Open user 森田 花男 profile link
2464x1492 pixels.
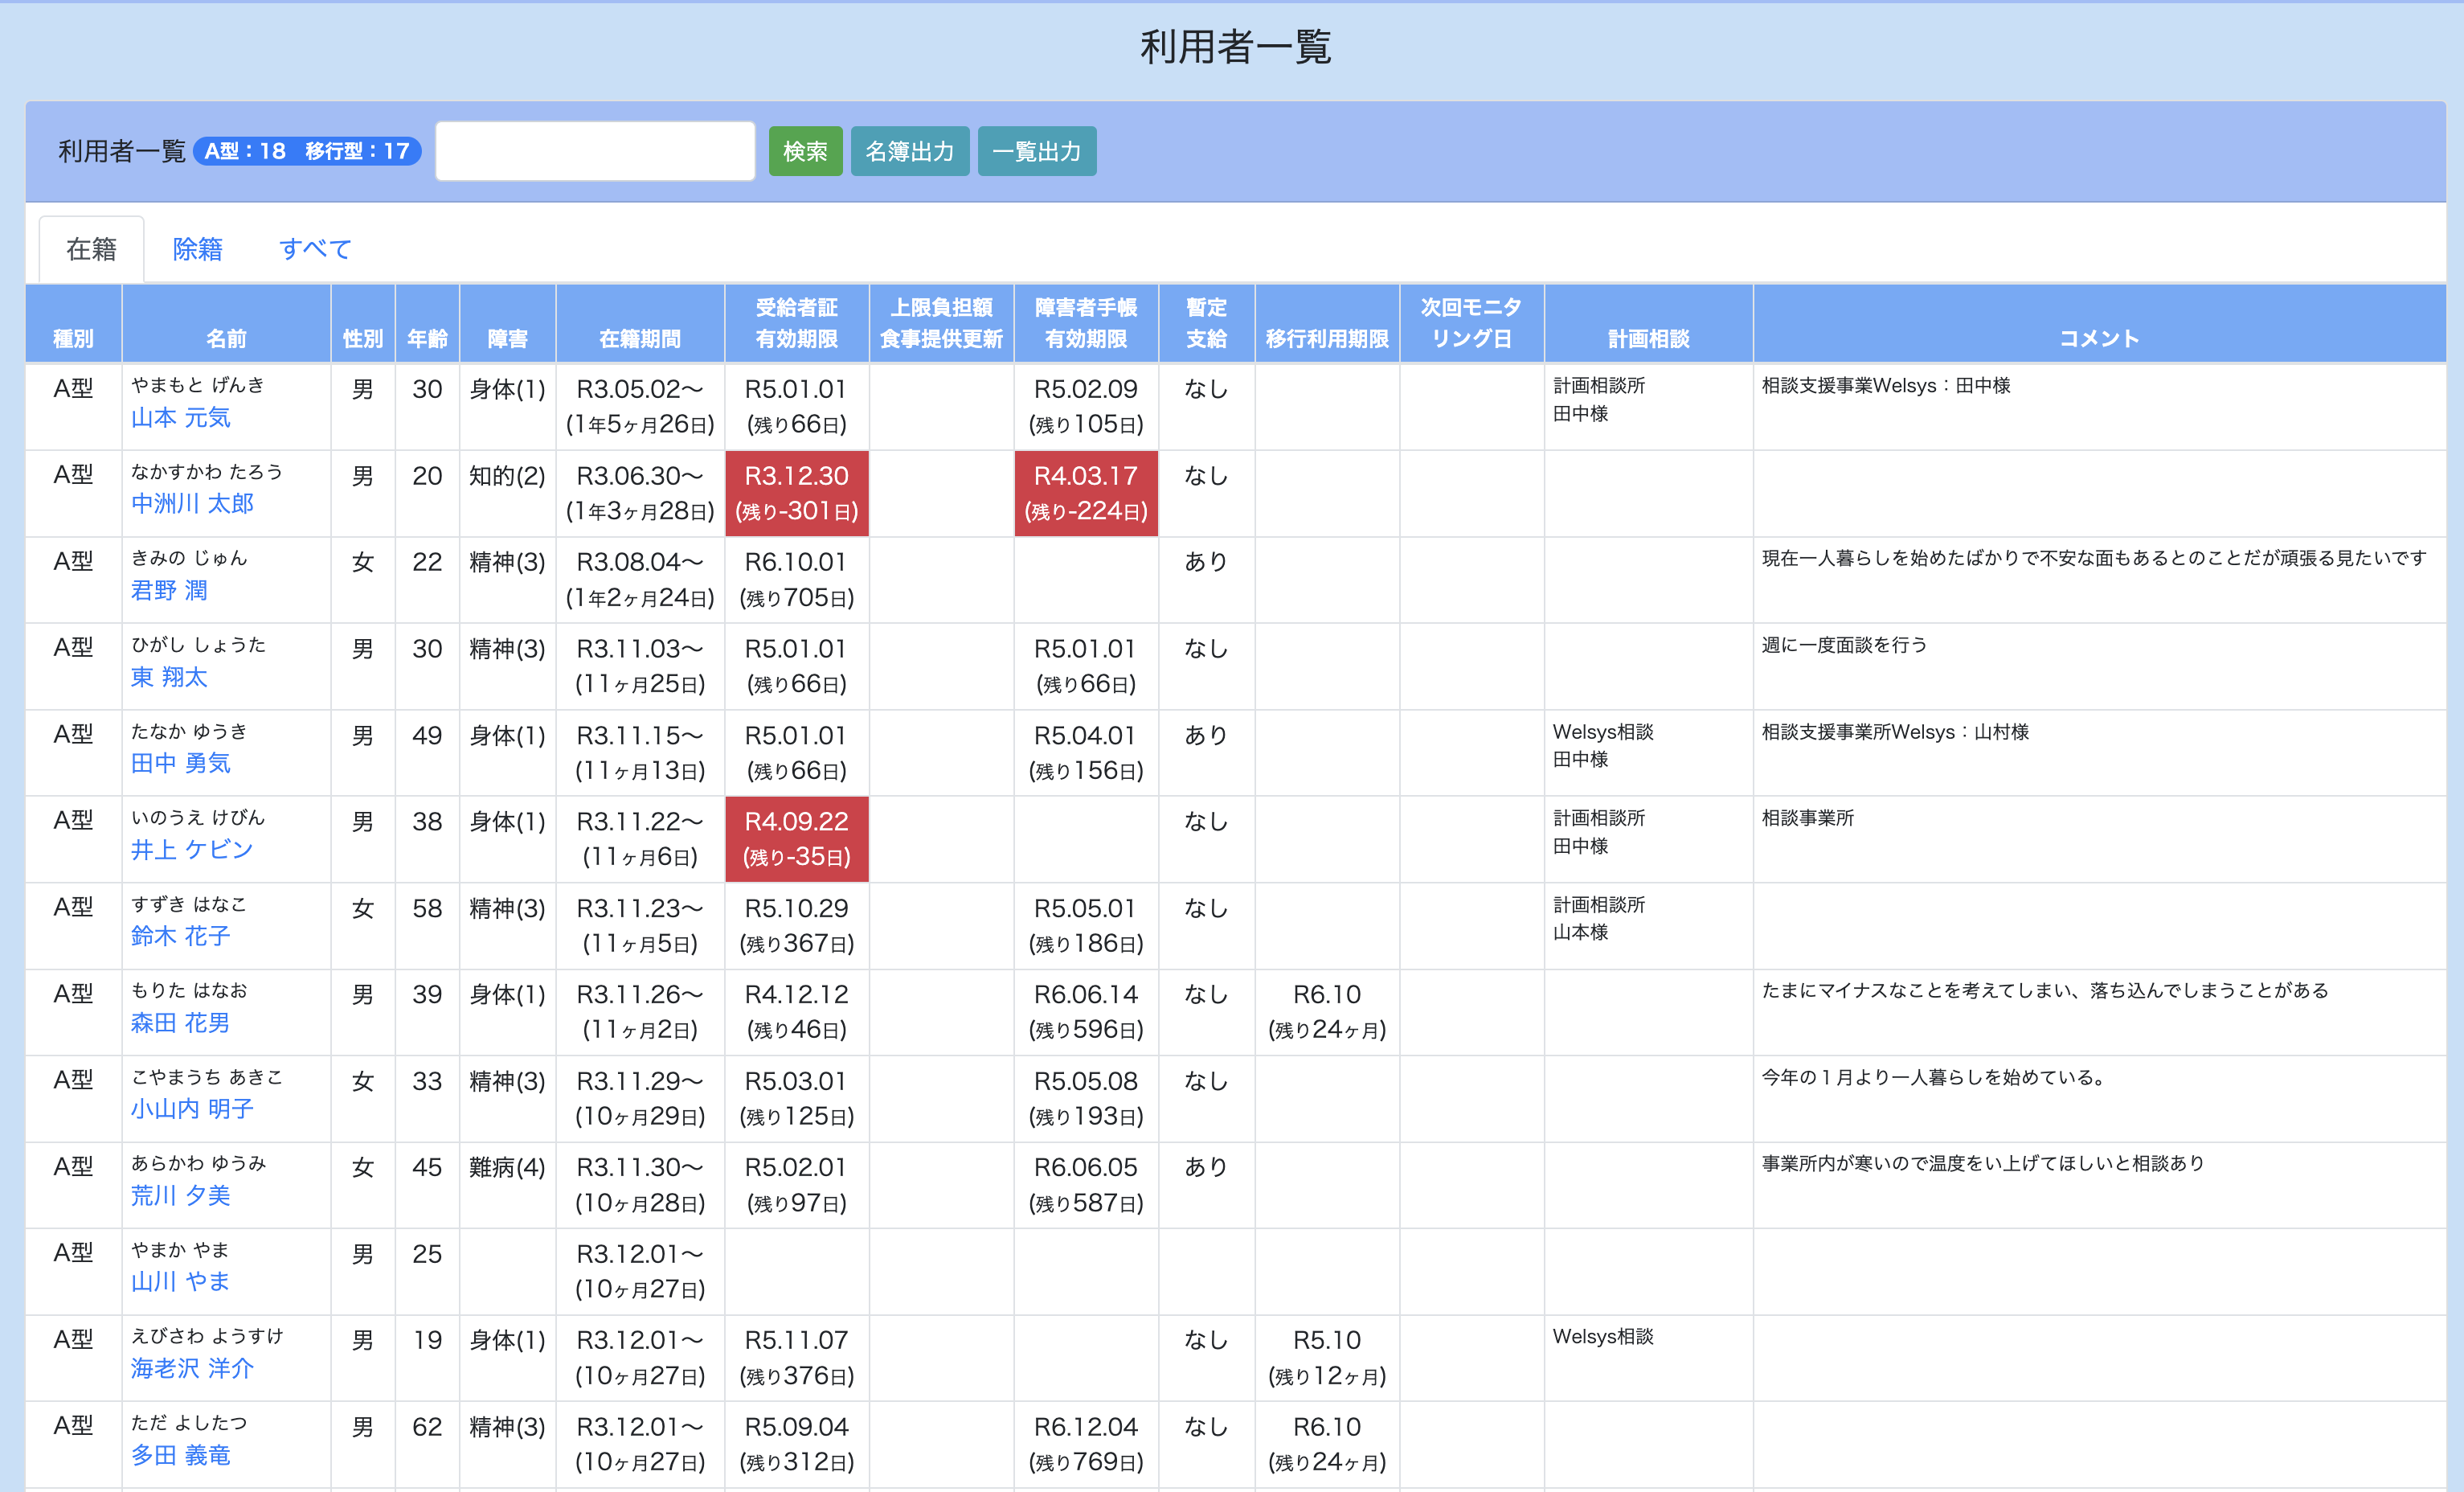pos(181,1023)
